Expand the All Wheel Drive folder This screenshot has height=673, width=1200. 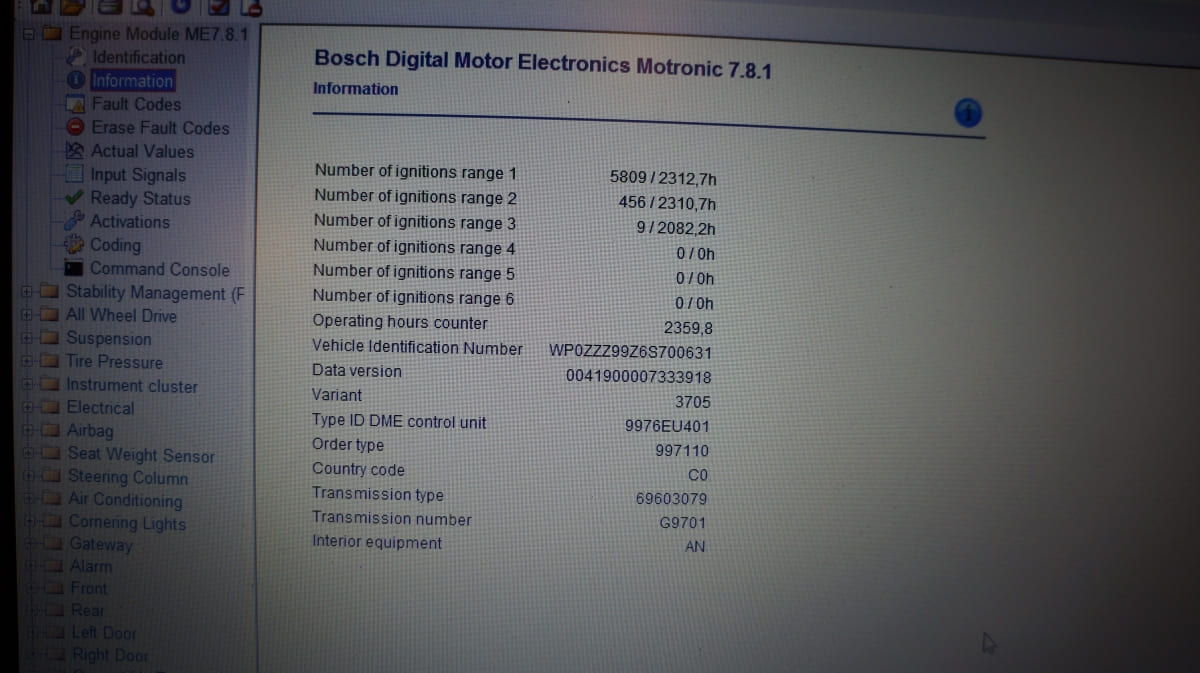click(26, 315)
